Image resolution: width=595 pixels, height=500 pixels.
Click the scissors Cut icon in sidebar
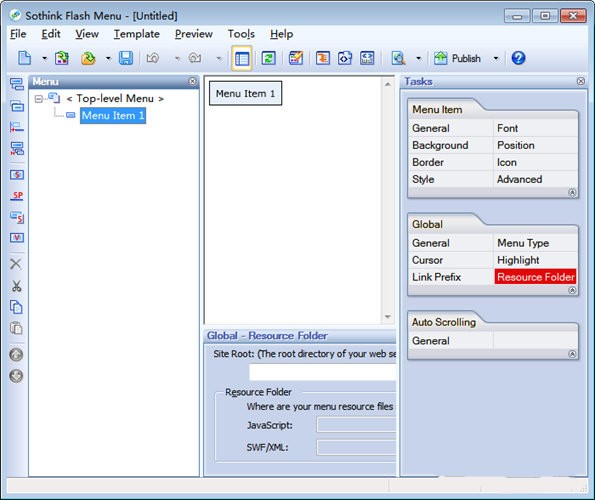coord(16,286)
